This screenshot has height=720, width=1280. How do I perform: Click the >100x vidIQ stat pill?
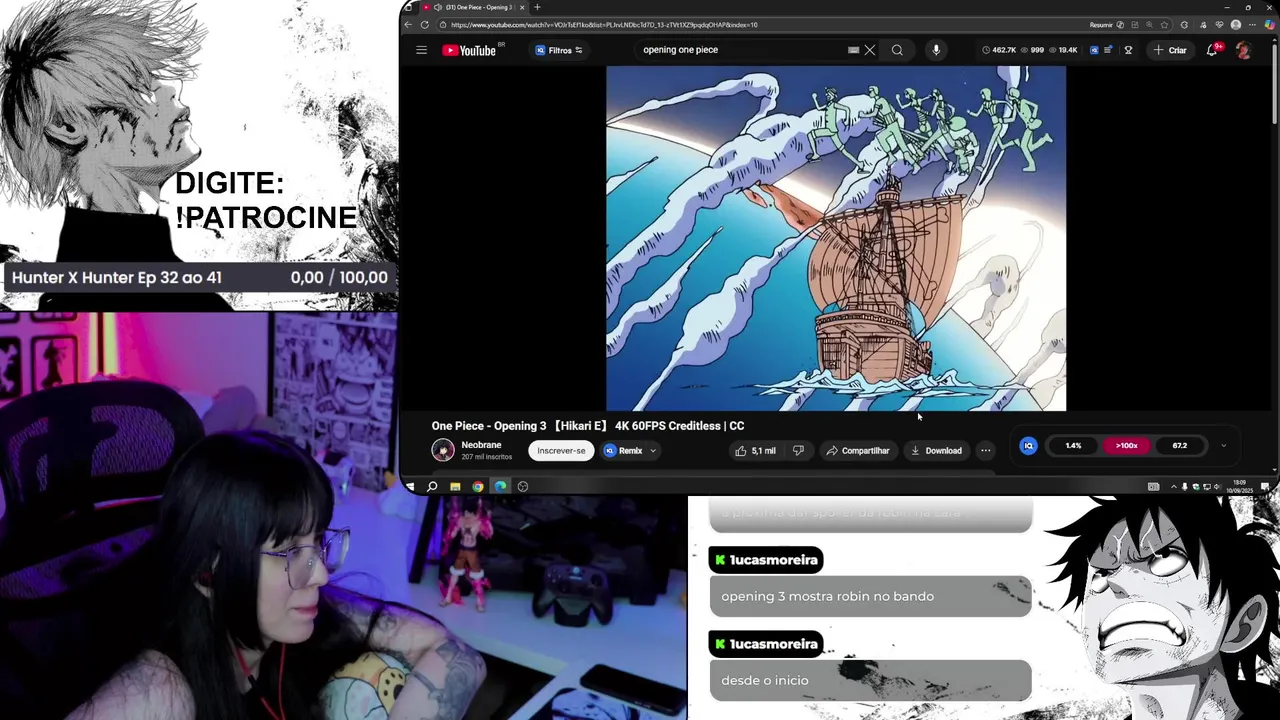click(1126, 446)
